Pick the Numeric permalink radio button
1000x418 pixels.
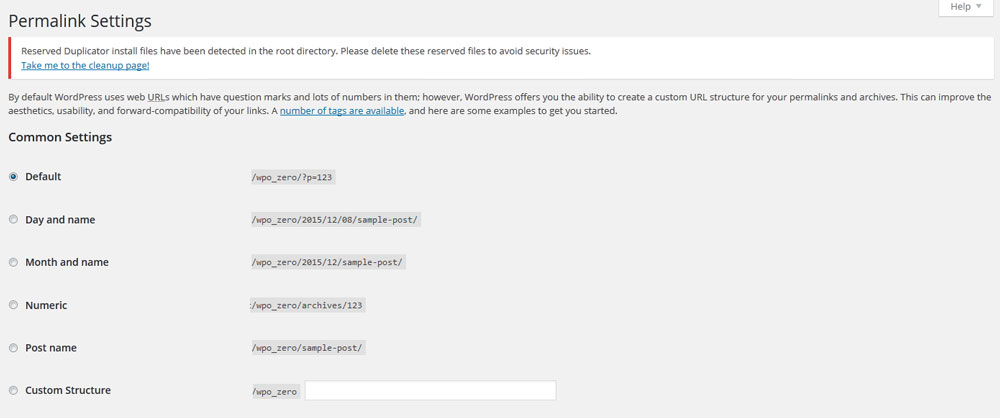tap(13, 305)
